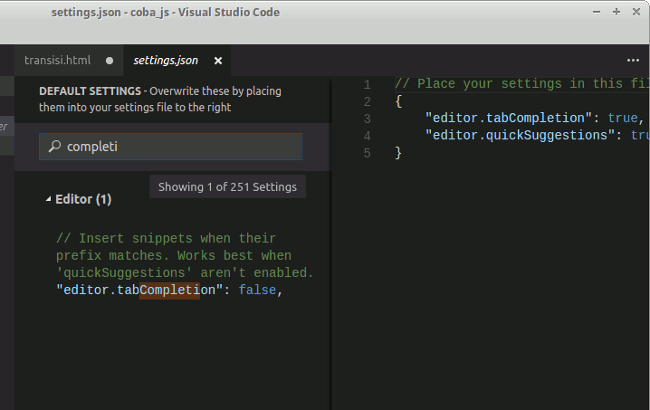
Task: Click the closing brace on line 5
Action: click(398, 153)
